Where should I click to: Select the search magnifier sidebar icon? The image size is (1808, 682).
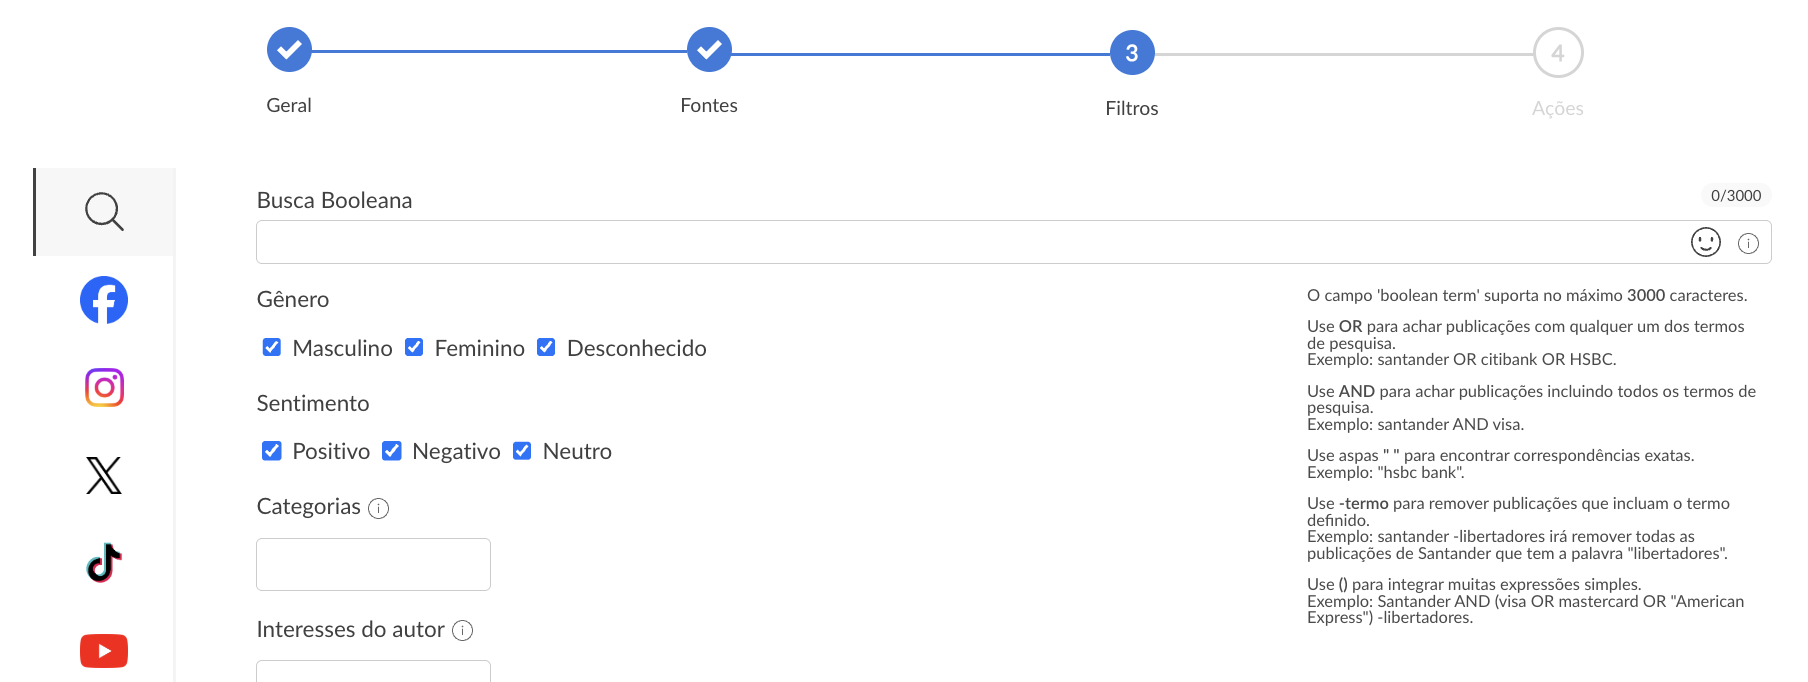[x=104, y=212]
